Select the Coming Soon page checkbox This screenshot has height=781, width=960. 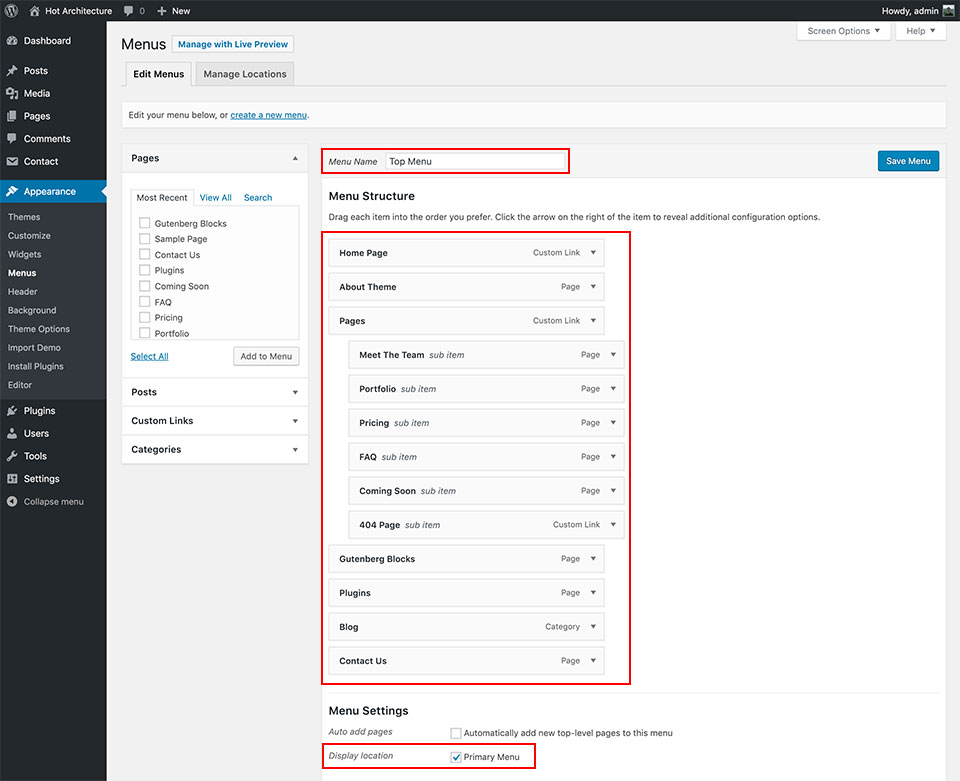[x=144, y=286]
